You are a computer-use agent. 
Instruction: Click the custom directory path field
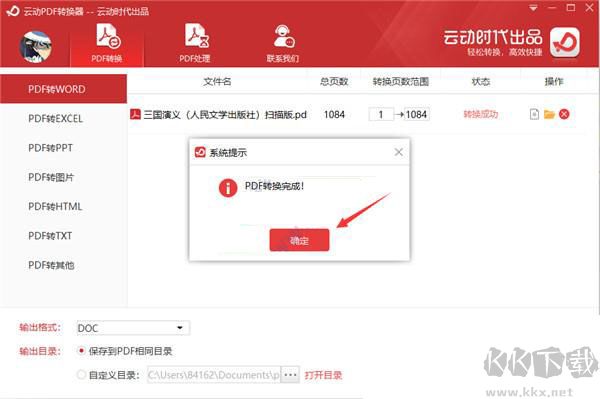[x=214, y=375]
